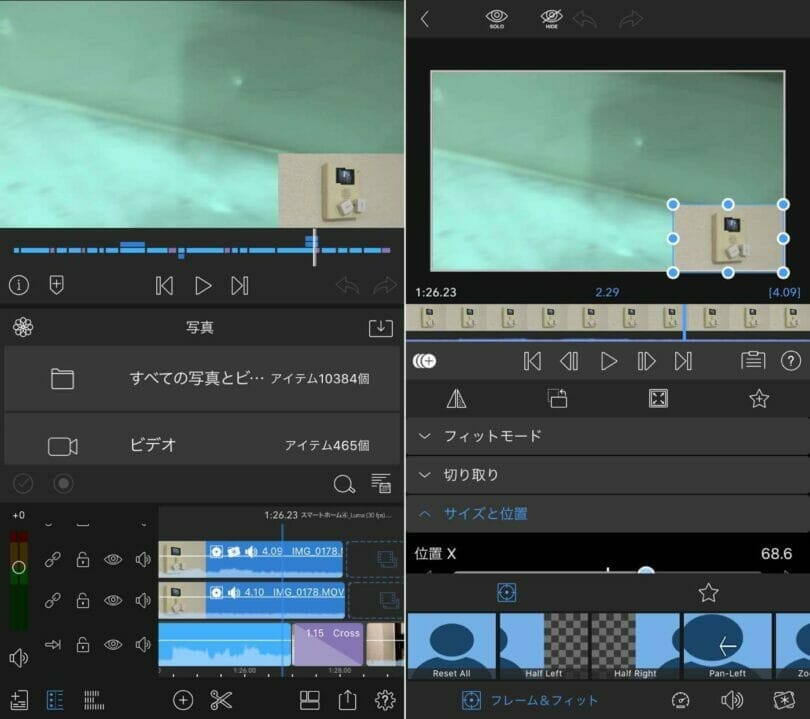Image resolution: width=810 pixels, height=719 pixels.
Task: Flip the clip with mirror icon
Action: pos(456,398)
